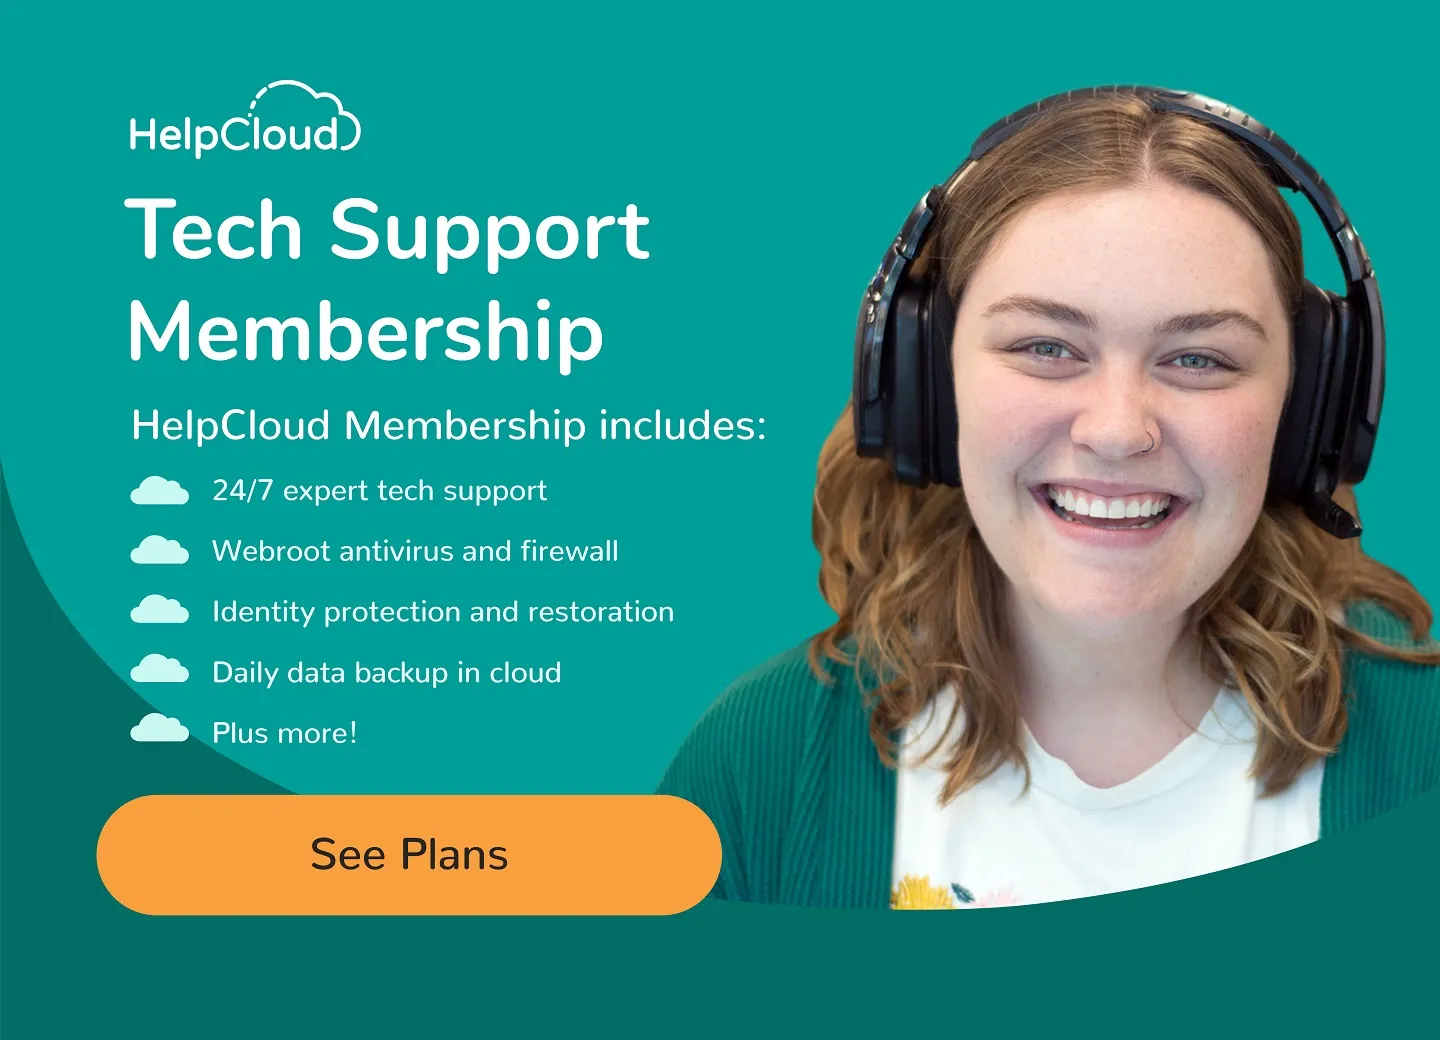The height and width of the screenshot is (1040, 1440).
Task: Click cloud icon beside Identity protection and restoration
Action: (159, 610)
